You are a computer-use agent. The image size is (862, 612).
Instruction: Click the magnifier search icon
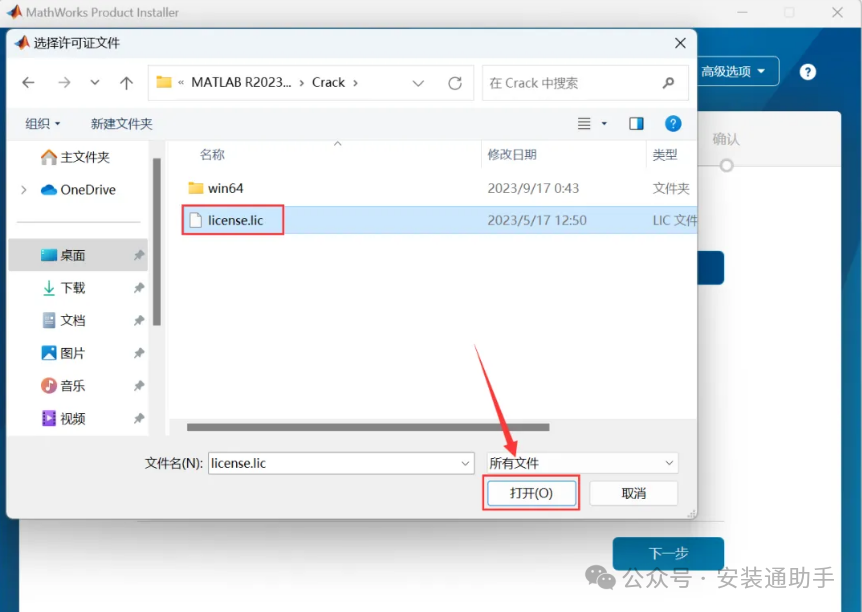668,83
